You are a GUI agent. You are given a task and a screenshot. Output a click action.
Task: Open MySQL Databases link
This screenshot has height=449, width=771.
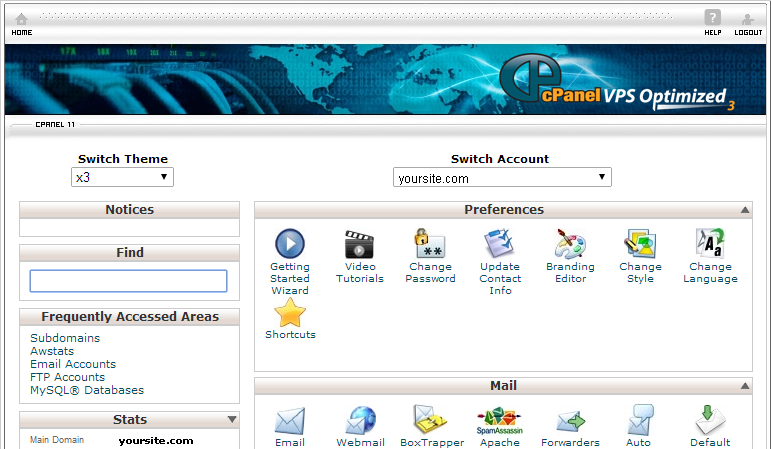pyautogui.click(x=87, y=390)
